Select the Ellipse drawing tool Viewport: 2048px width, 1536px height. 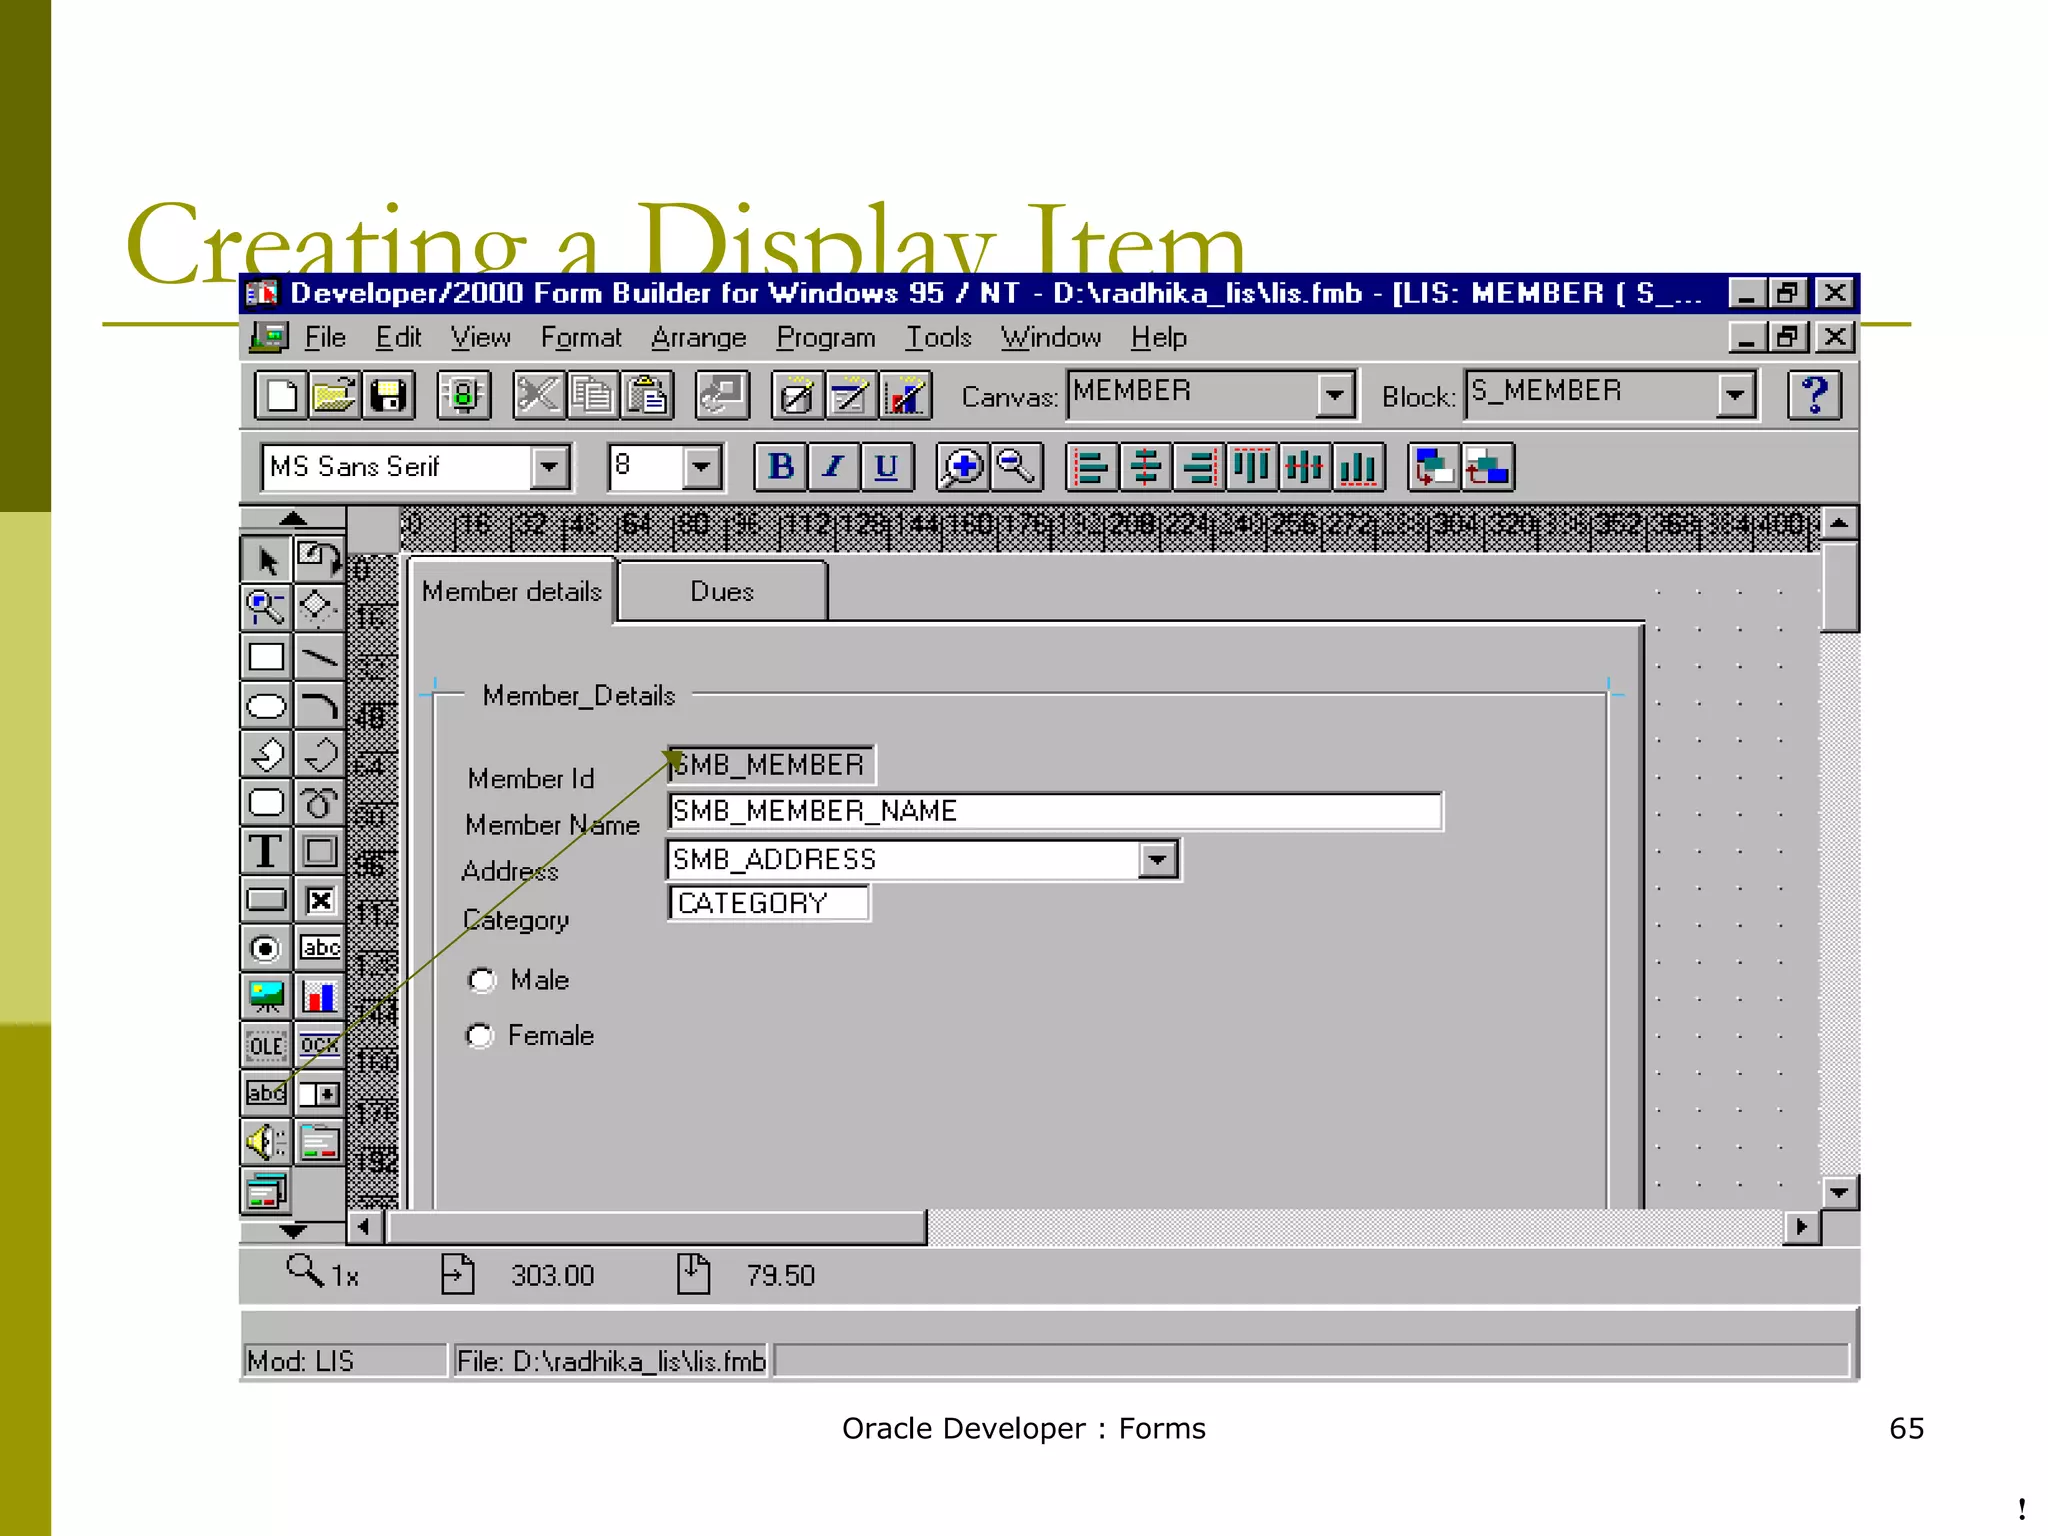(x=266, y=706)
